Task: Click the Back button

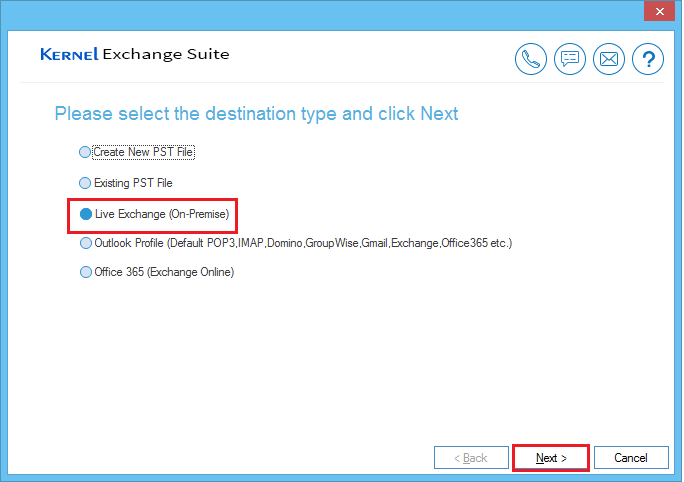Action: click(471, 458)
